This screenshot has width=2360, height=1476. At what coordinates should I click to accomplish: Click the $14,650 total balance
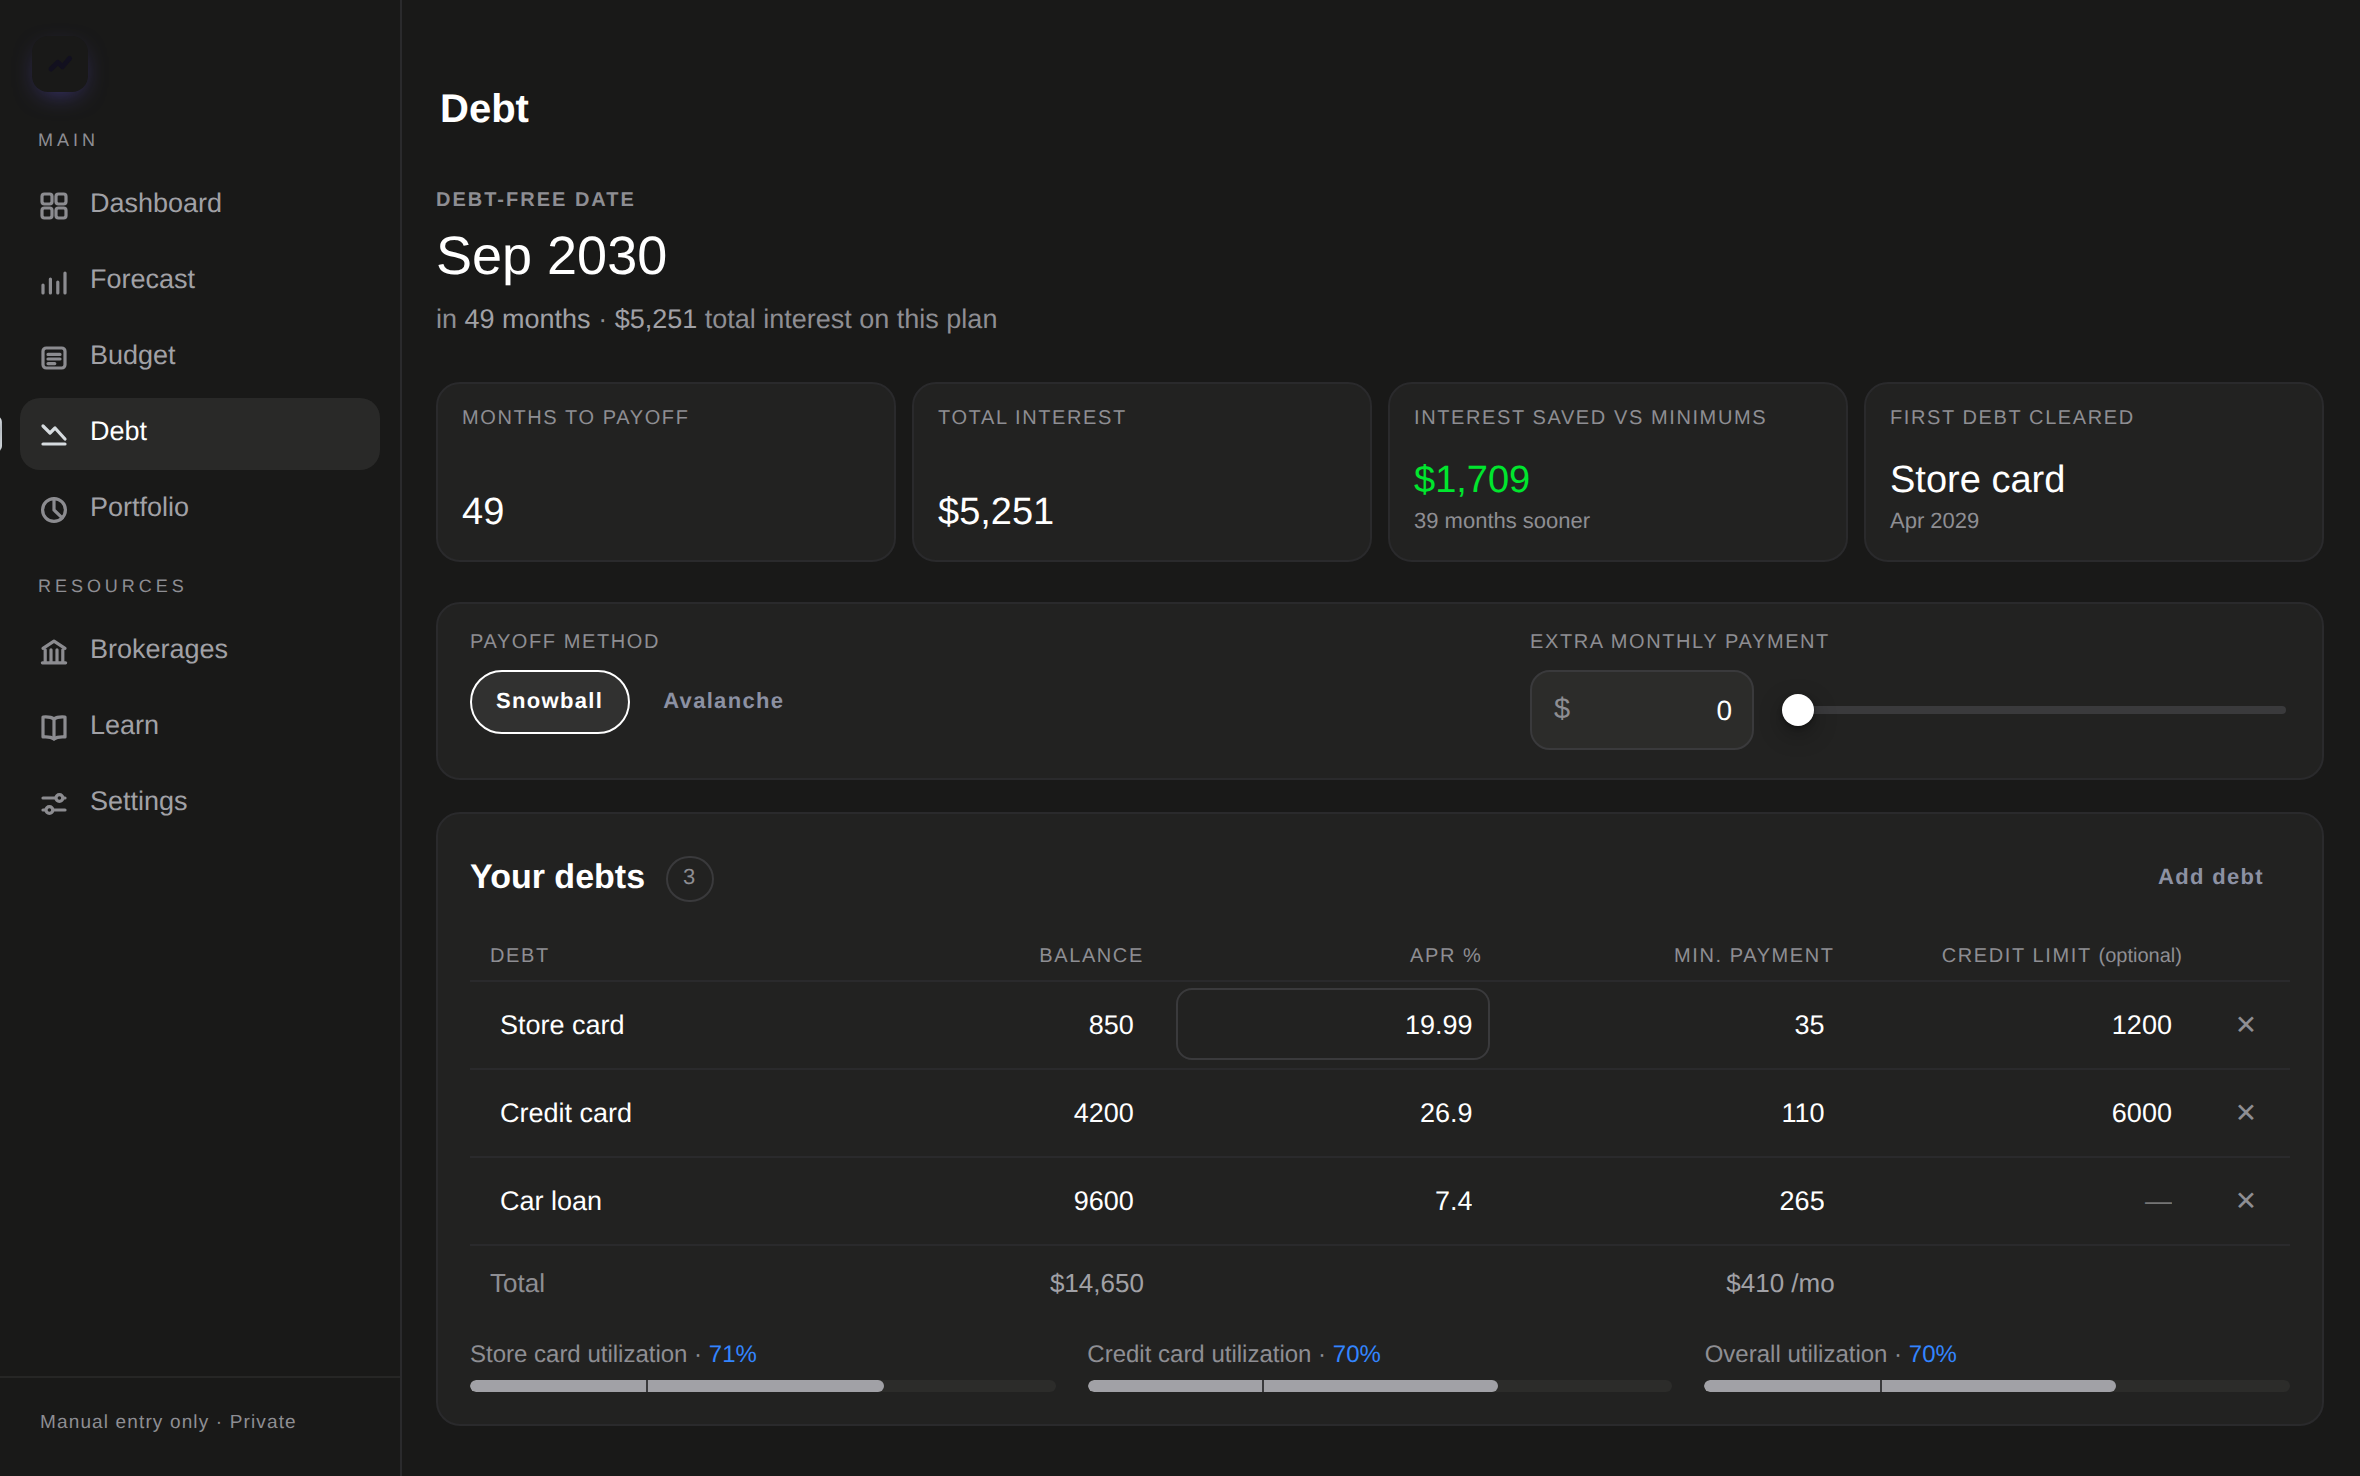(1096, 1283)
